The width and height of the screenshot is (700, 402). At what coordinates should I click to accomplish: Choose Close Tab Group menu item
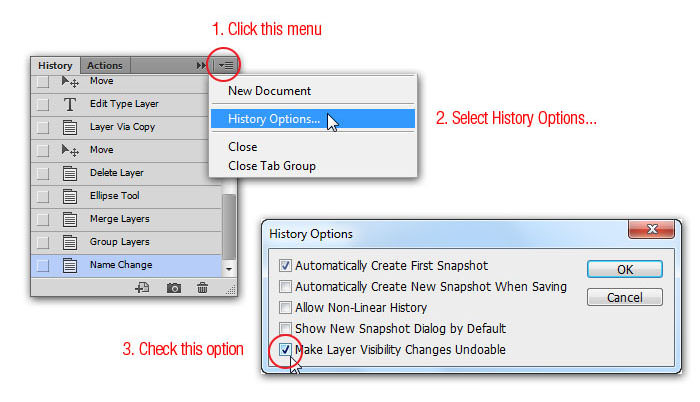[x=271, y=165]
